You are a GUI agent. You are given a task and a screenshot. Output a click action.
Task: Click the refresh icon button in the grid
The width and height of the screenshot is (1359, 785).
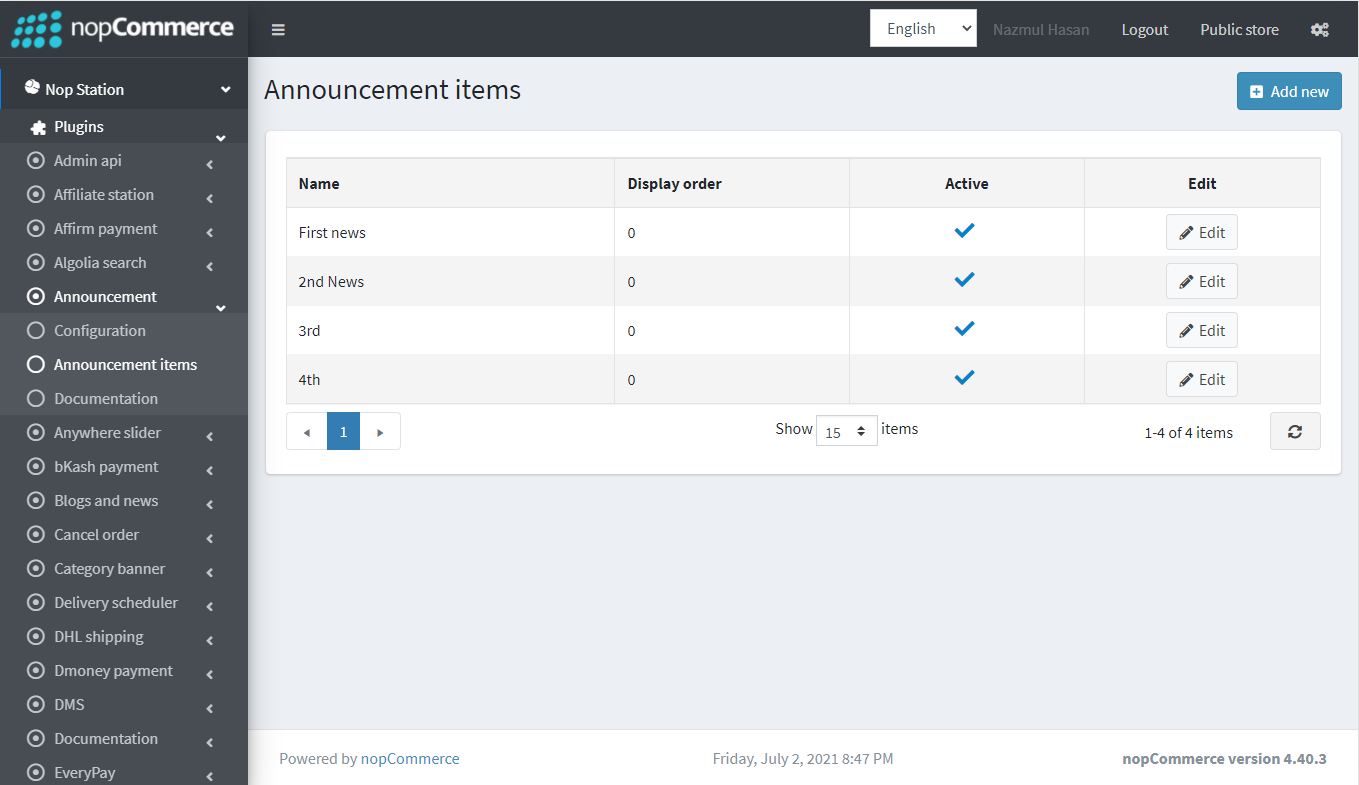(x=1295, y=431)
